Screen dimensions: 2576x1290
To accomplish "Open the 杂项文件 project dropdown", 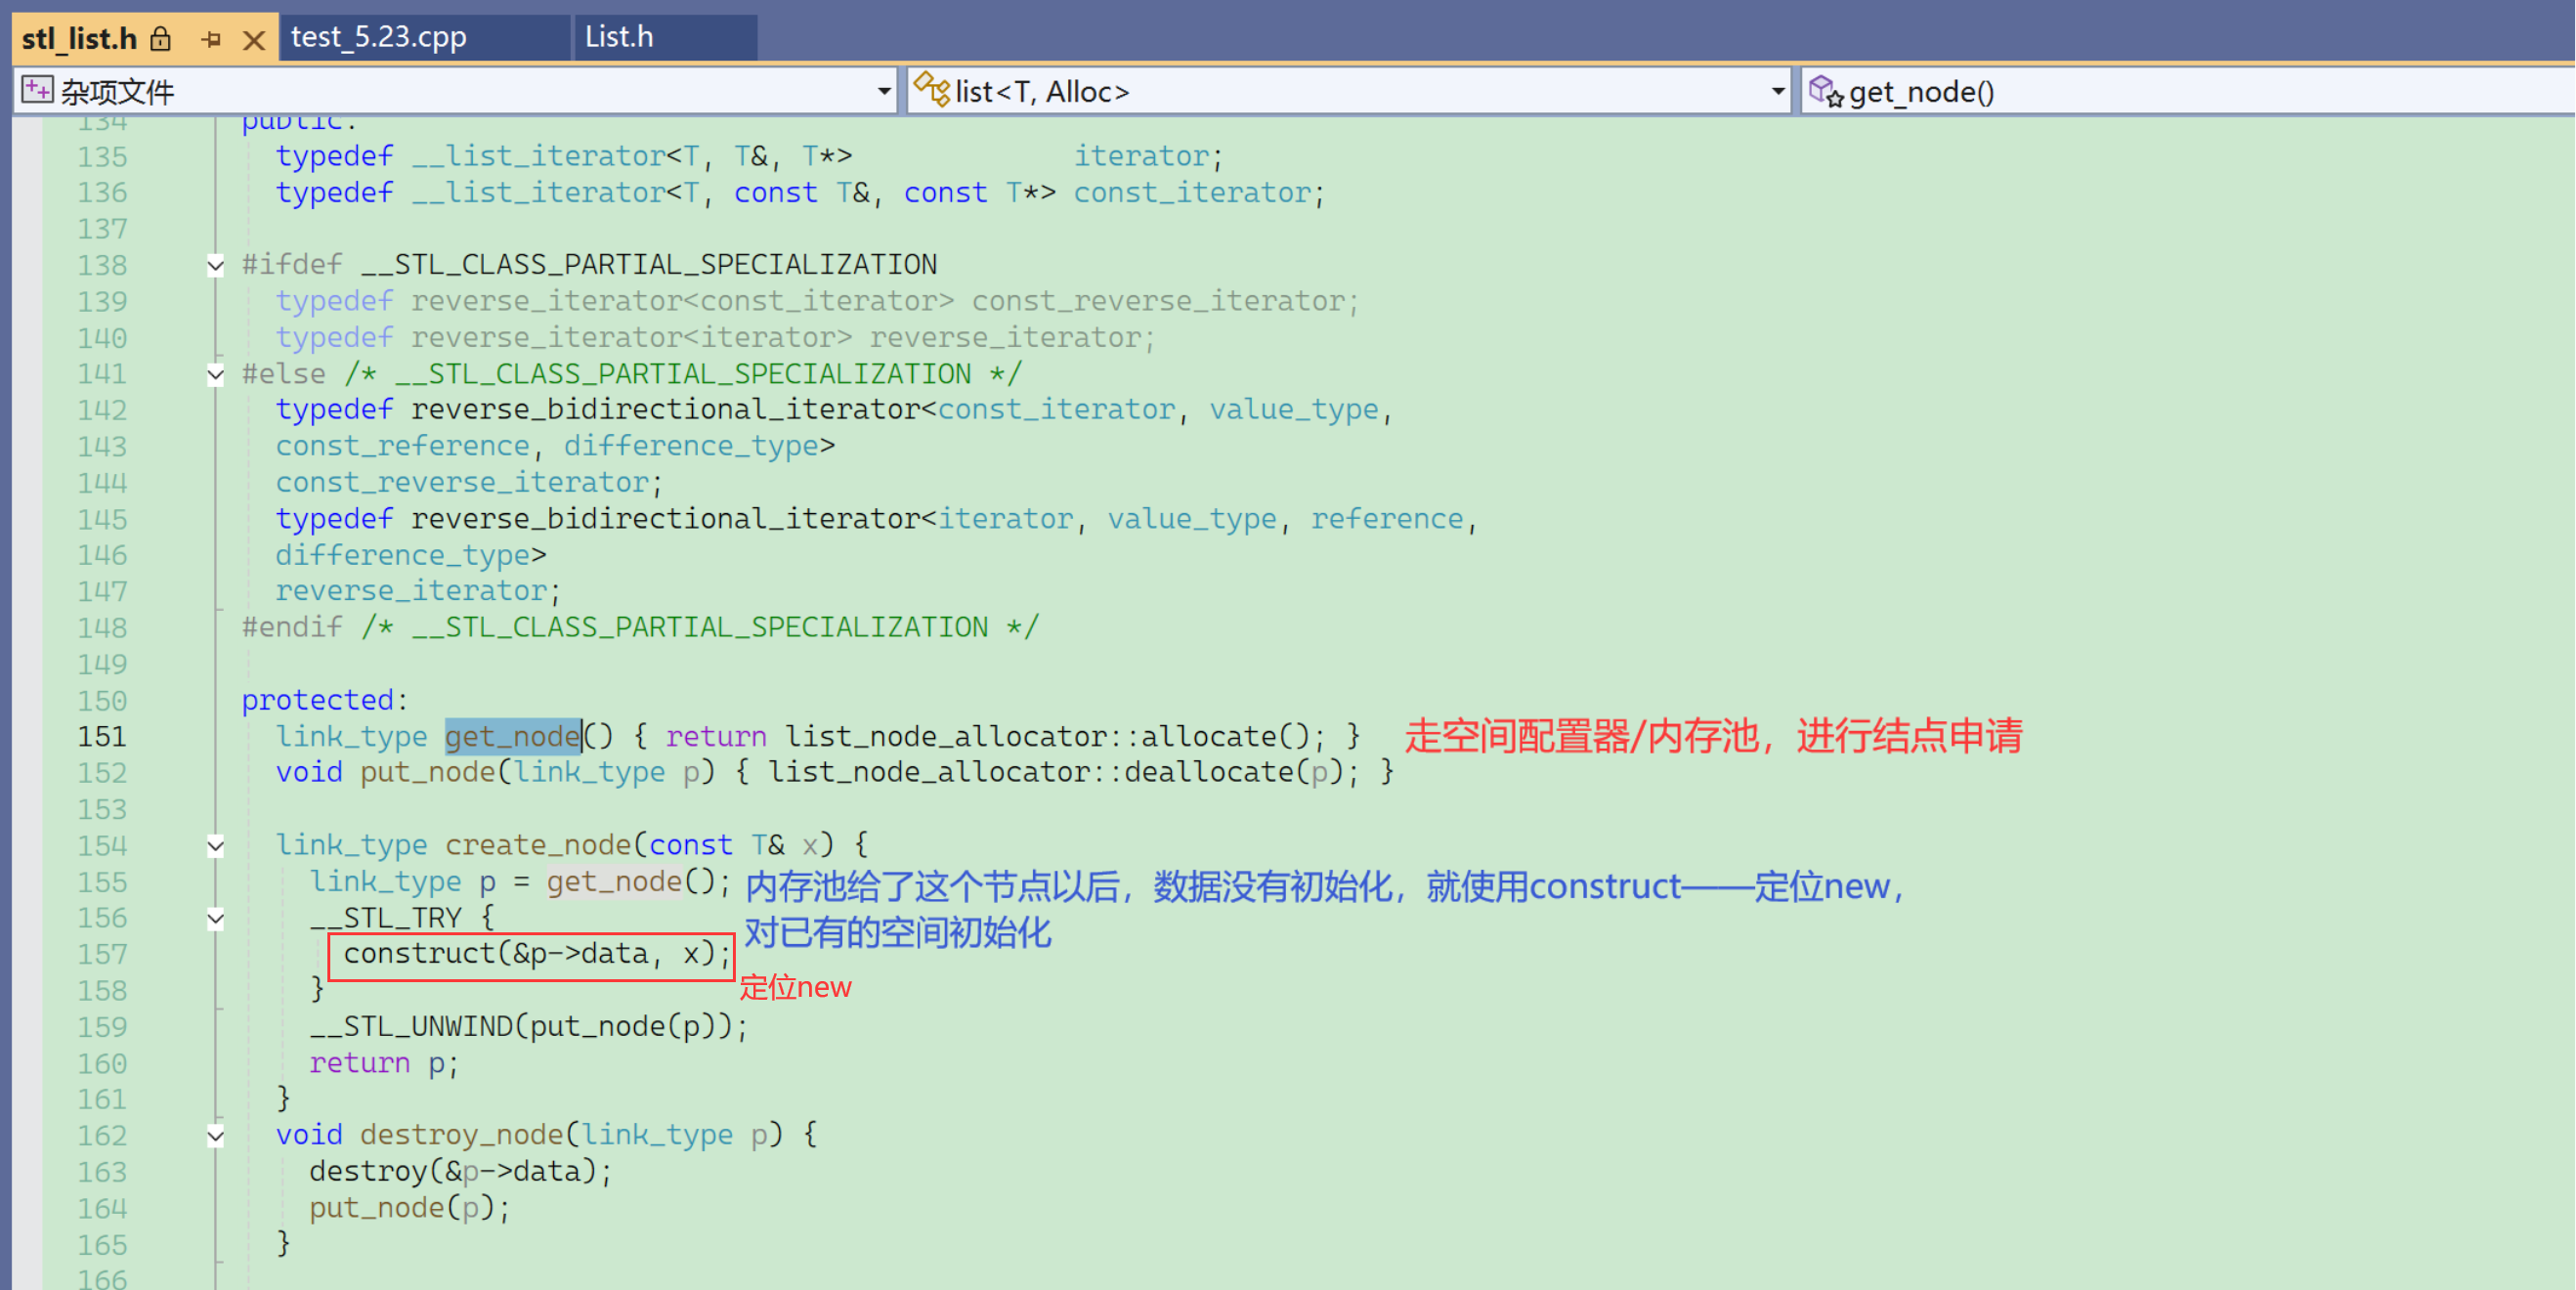I will 883,92.
